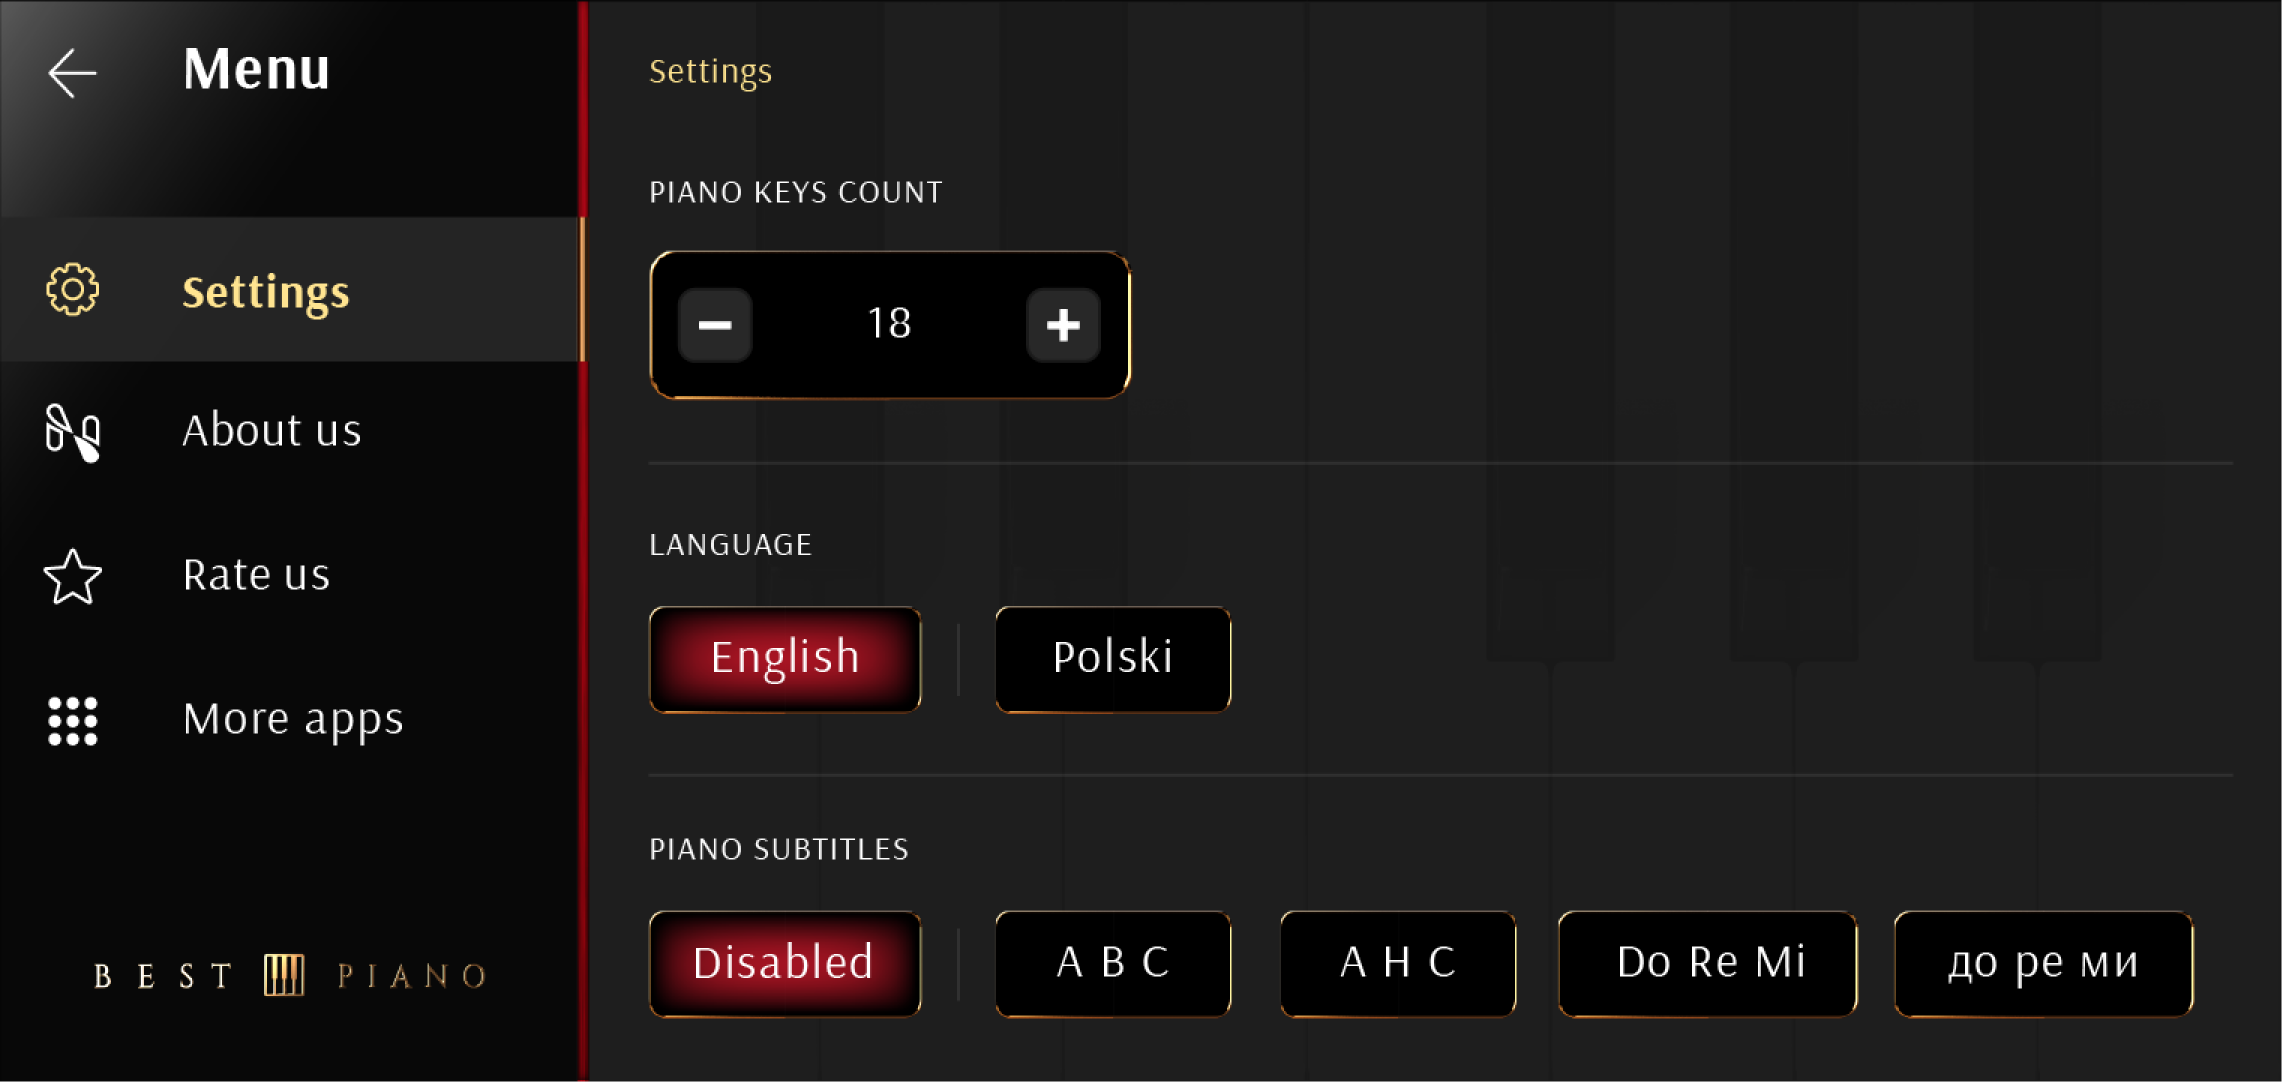The height and width of the screenshot is (1082, 2282).
Task: Click the Settings gear icon
Action: point(73,290)
